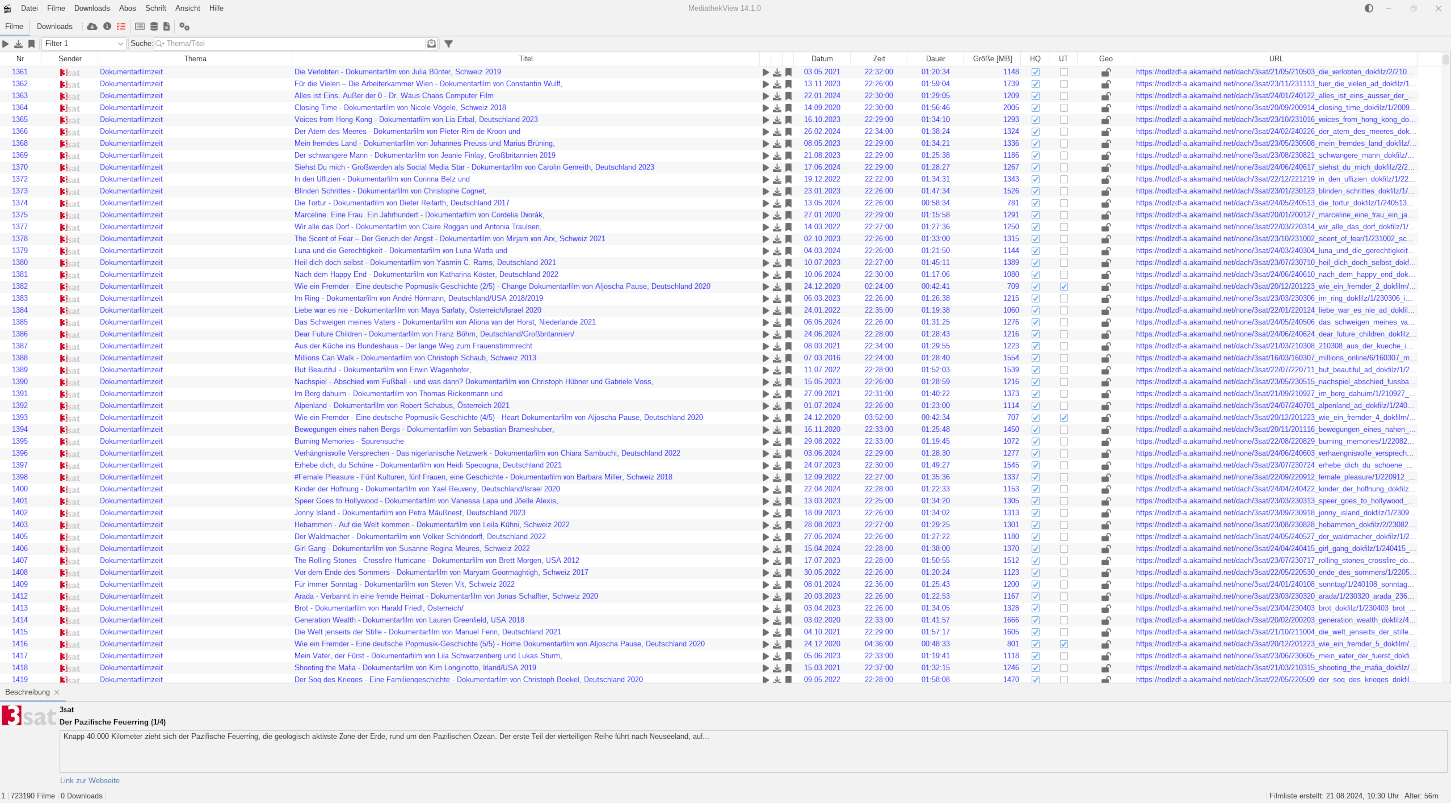Sort by the Datum column header

822,59
